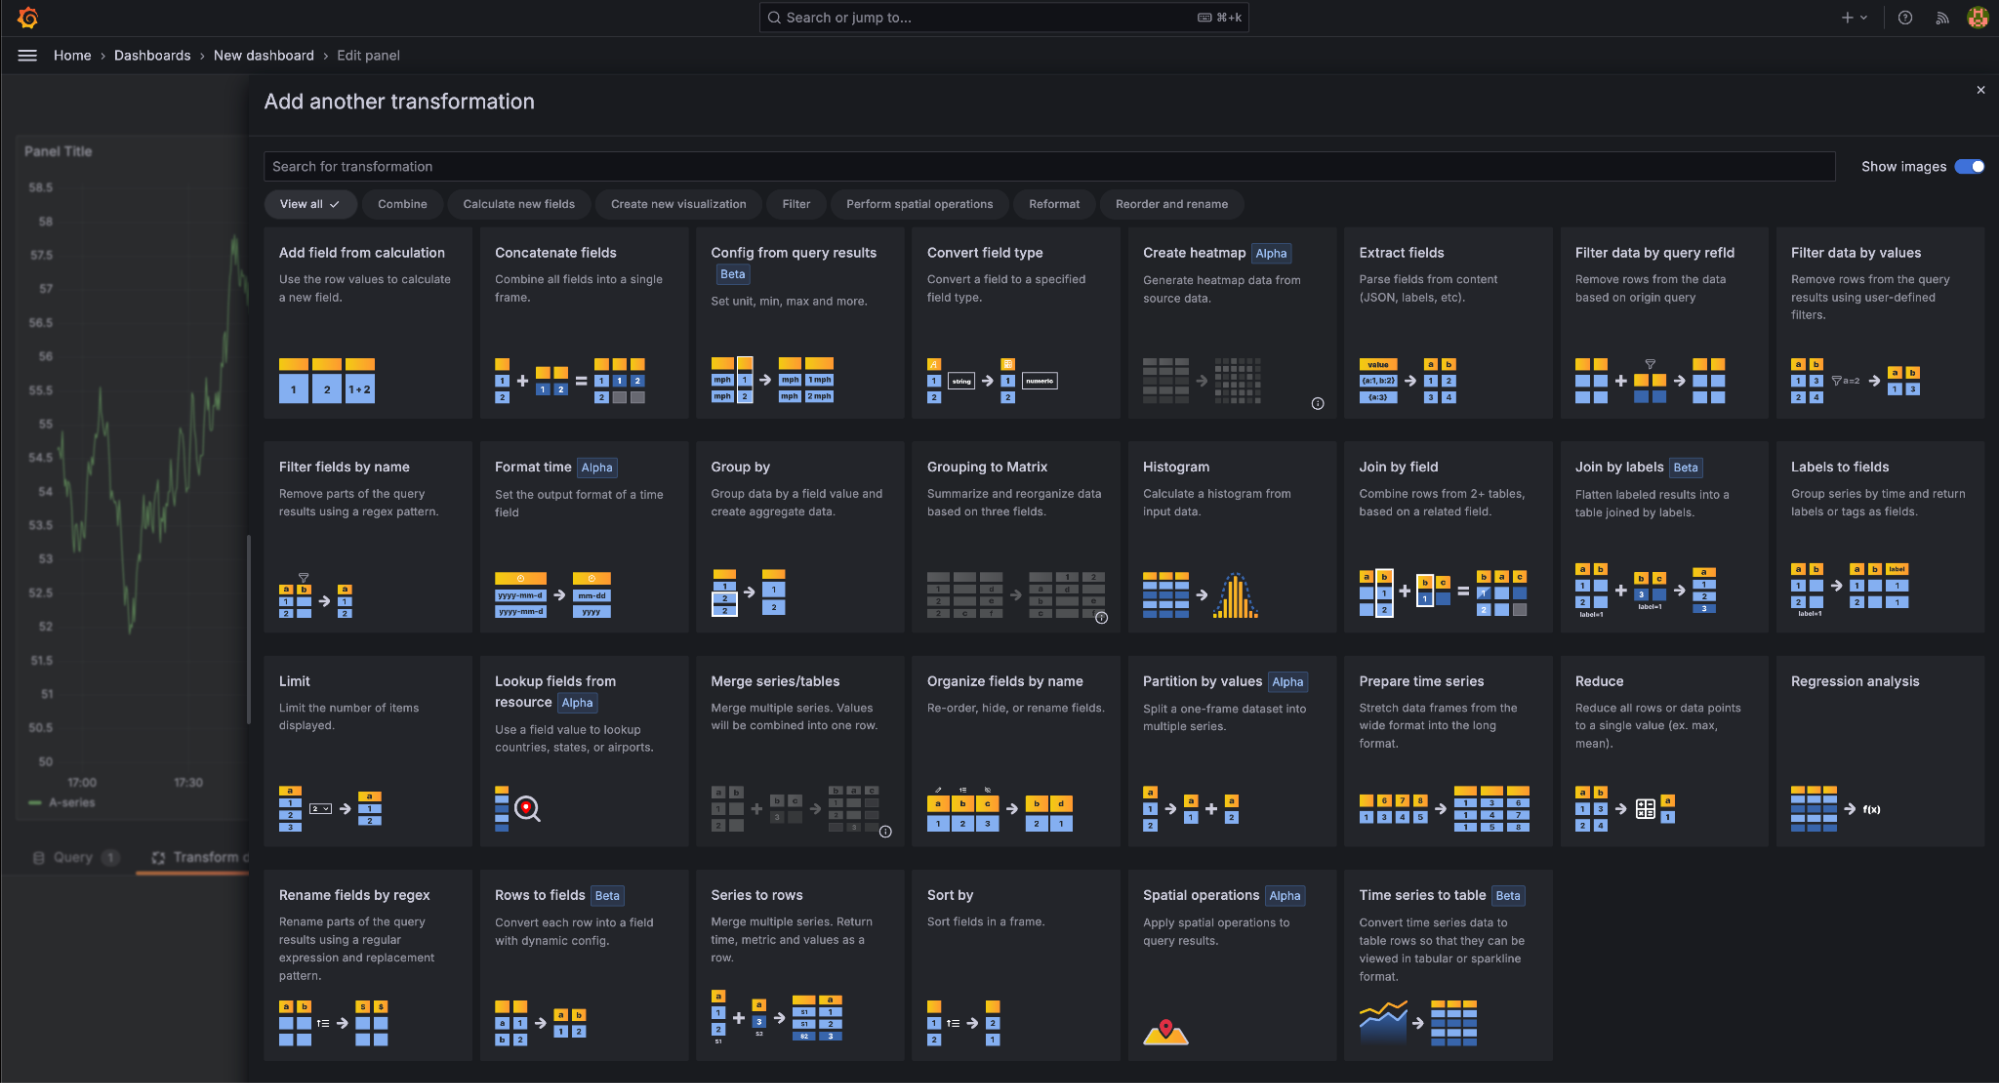This screenshot has height=1084, width=1999.
Task: Open the hamburger navigation menu
Action: [27, 55]
